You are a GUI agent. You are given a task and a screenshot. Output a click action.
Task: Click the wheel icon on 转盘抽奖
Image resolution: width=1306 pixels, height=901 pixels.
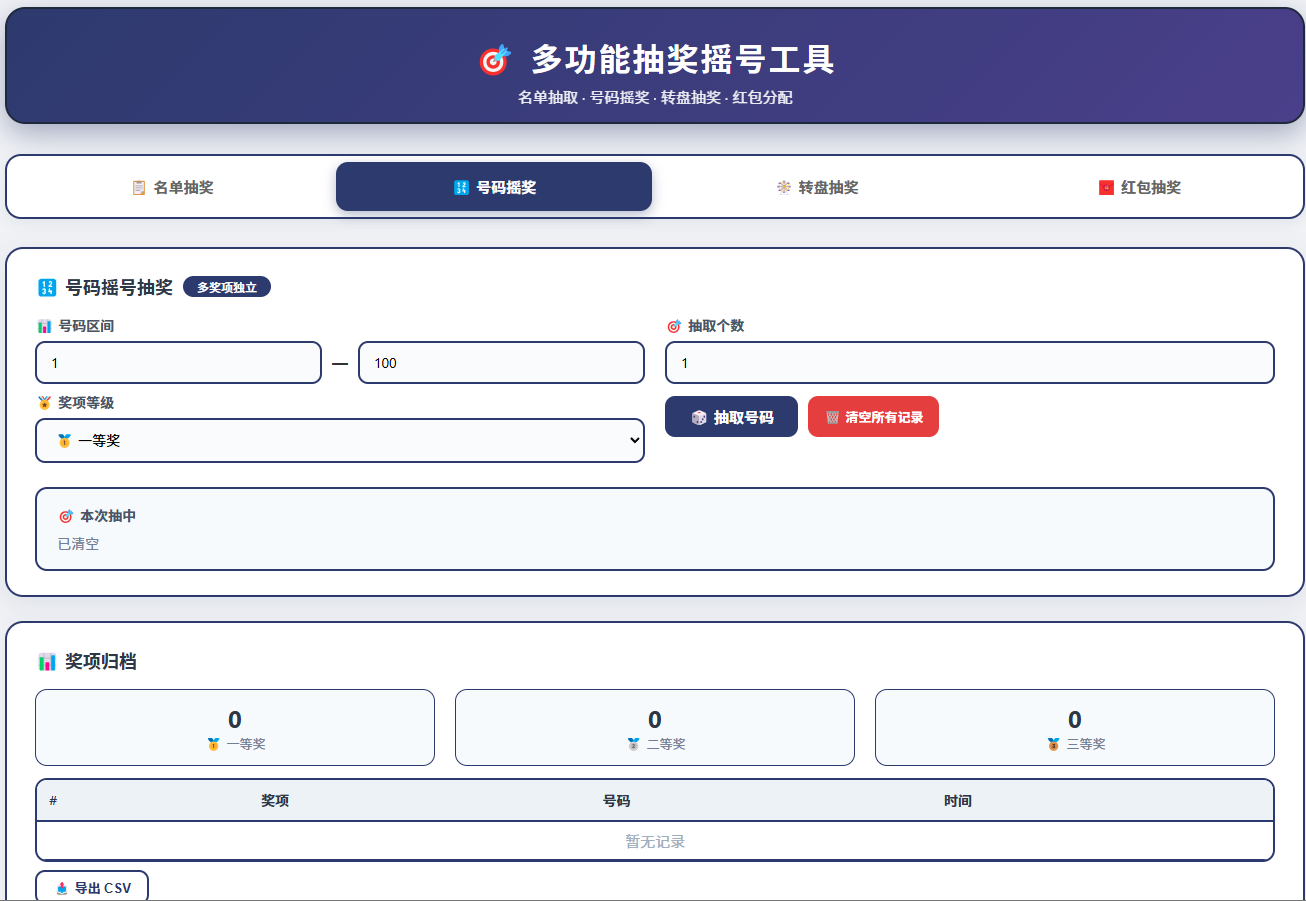click(784, 187)
